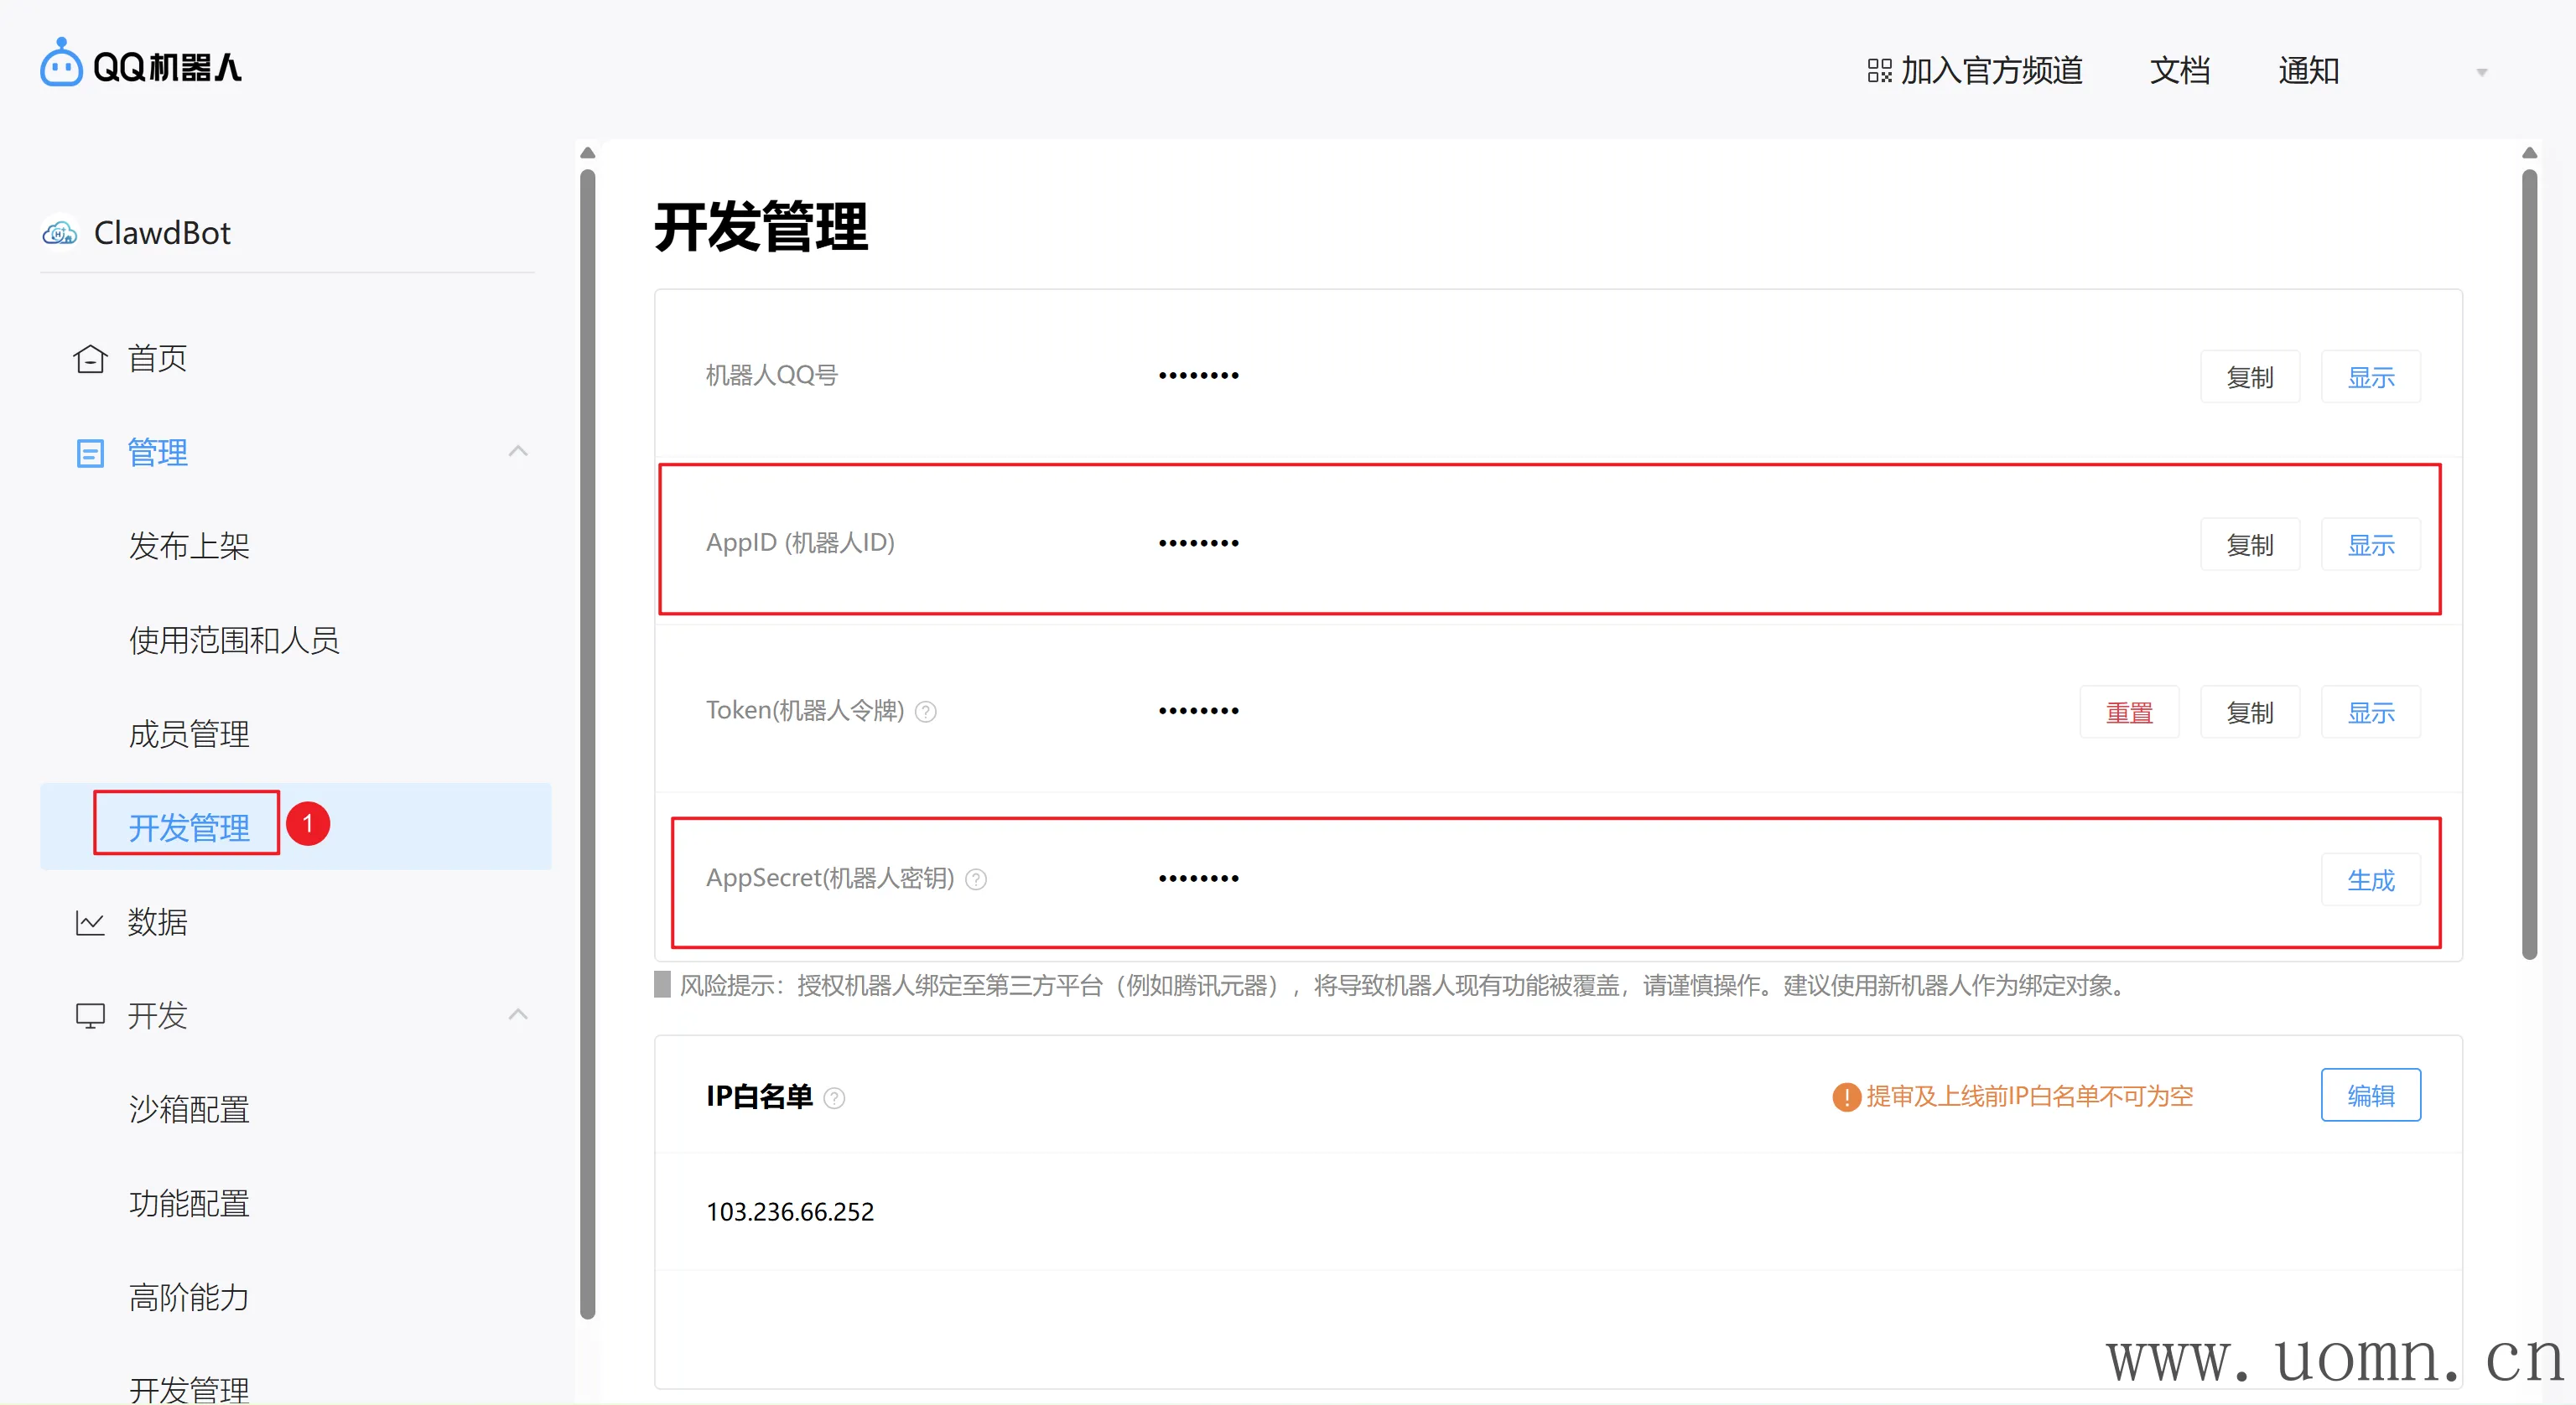Viewport: 2576px width, 1405px height.
Task: Collapse the 管理 menu section
Action: click(518, 452)
